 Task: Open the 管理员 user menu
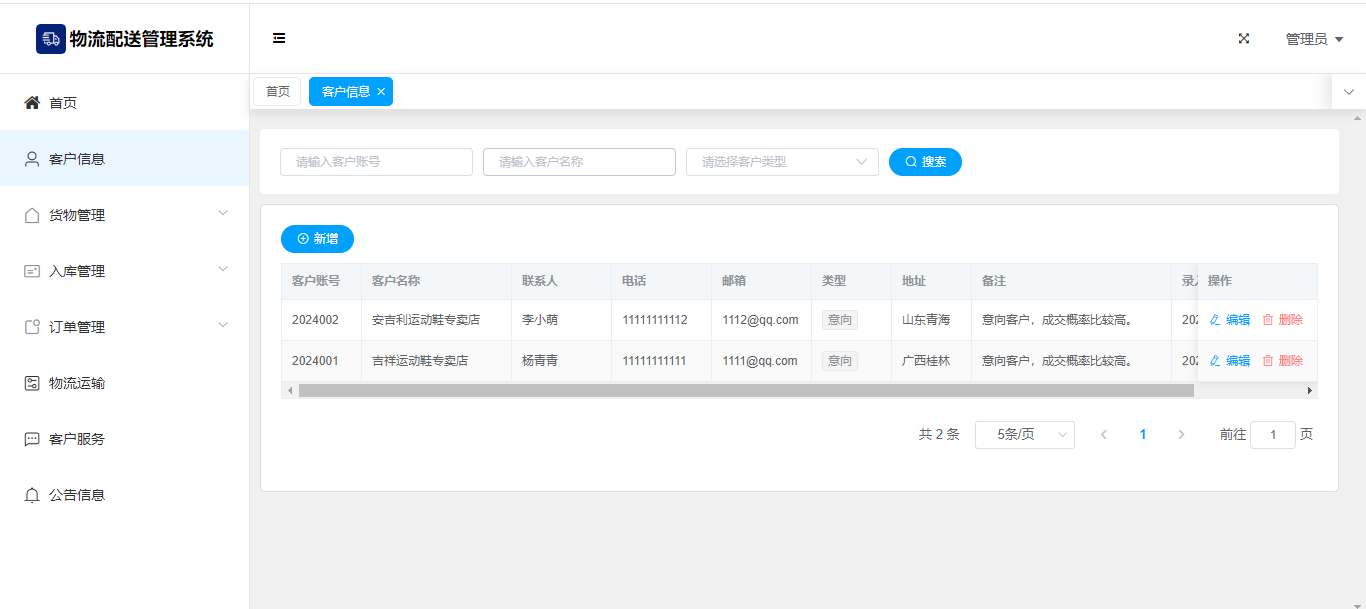[x=1313, y=39]
